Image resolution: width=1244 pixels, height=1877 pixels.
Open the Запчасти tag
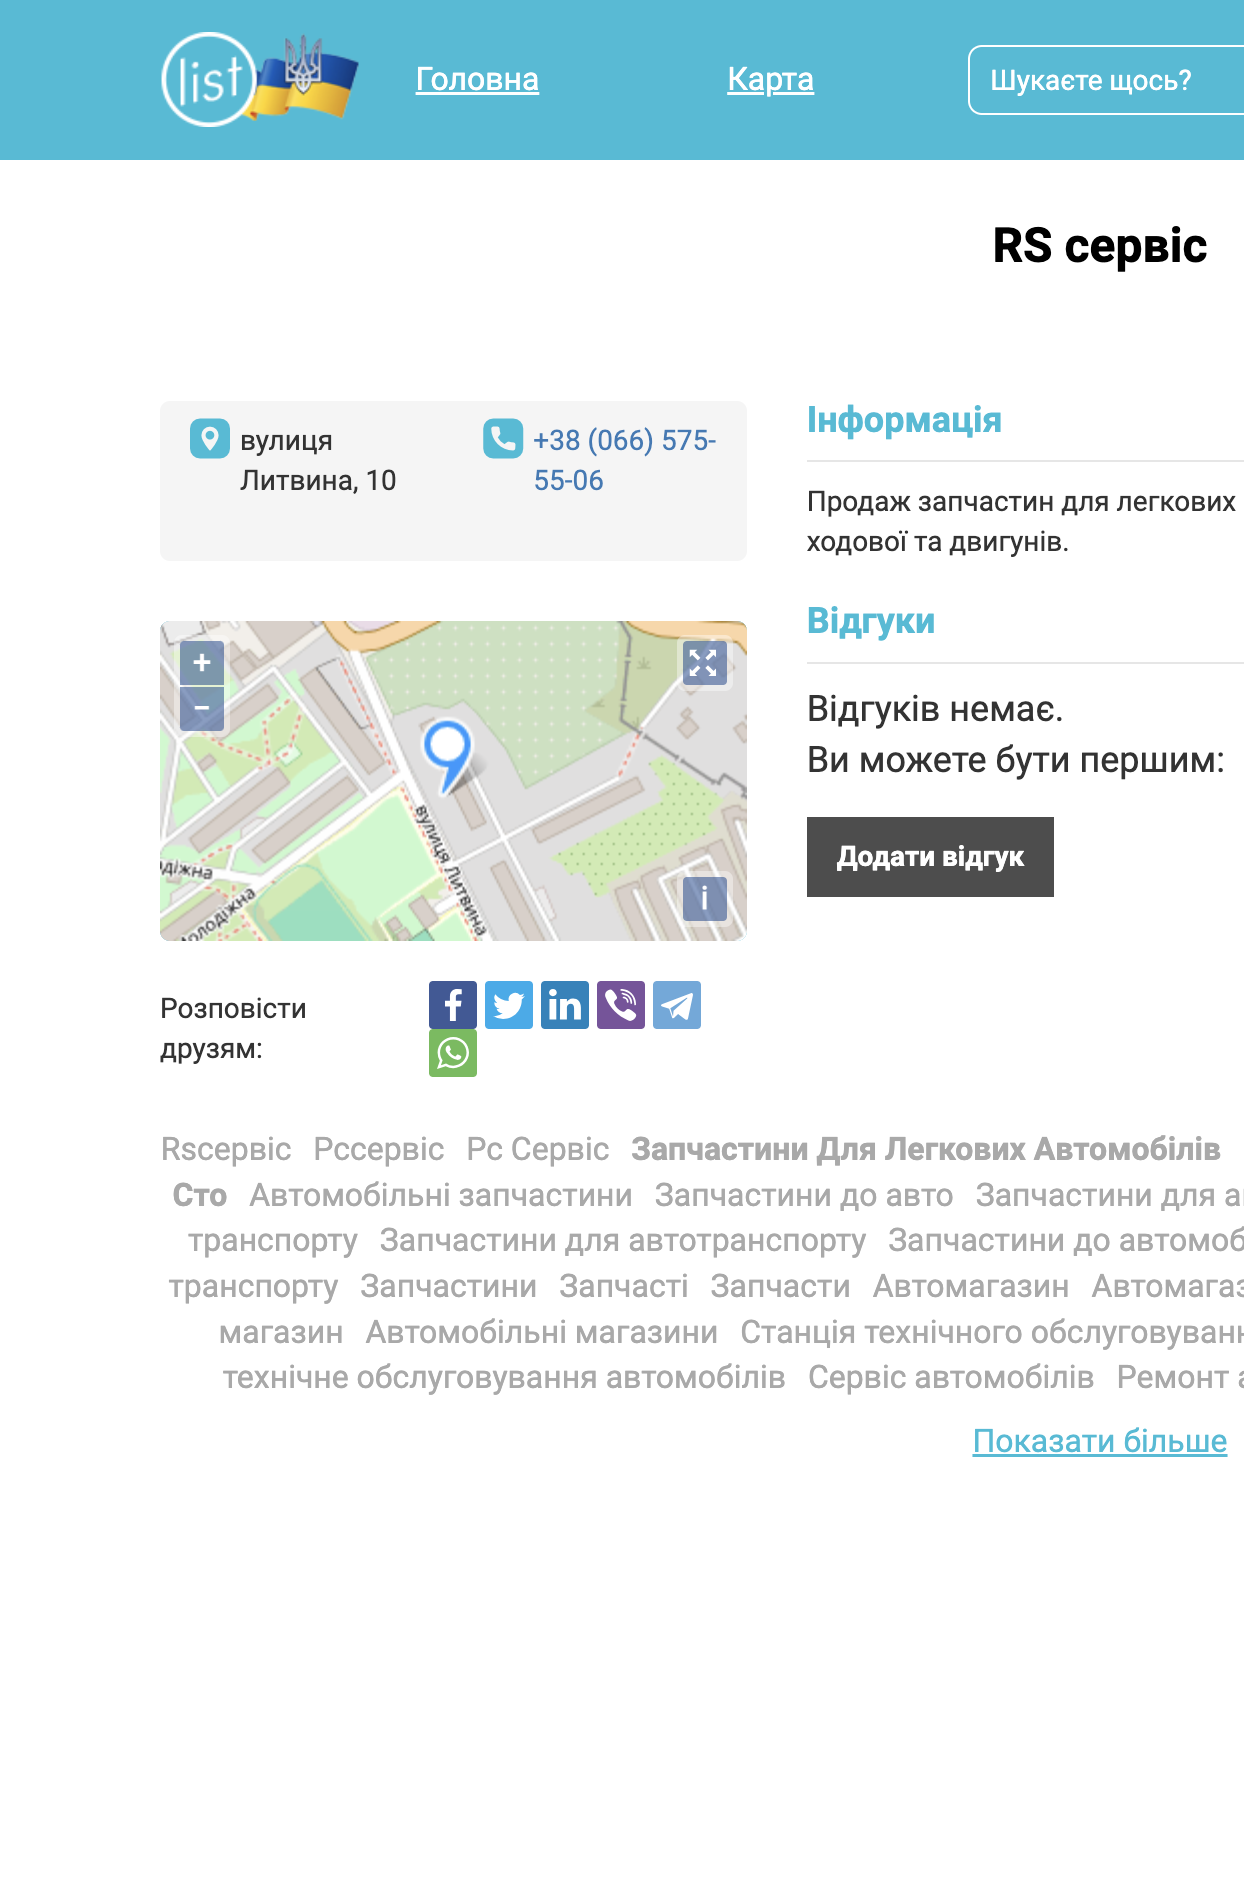[780, 1286]
